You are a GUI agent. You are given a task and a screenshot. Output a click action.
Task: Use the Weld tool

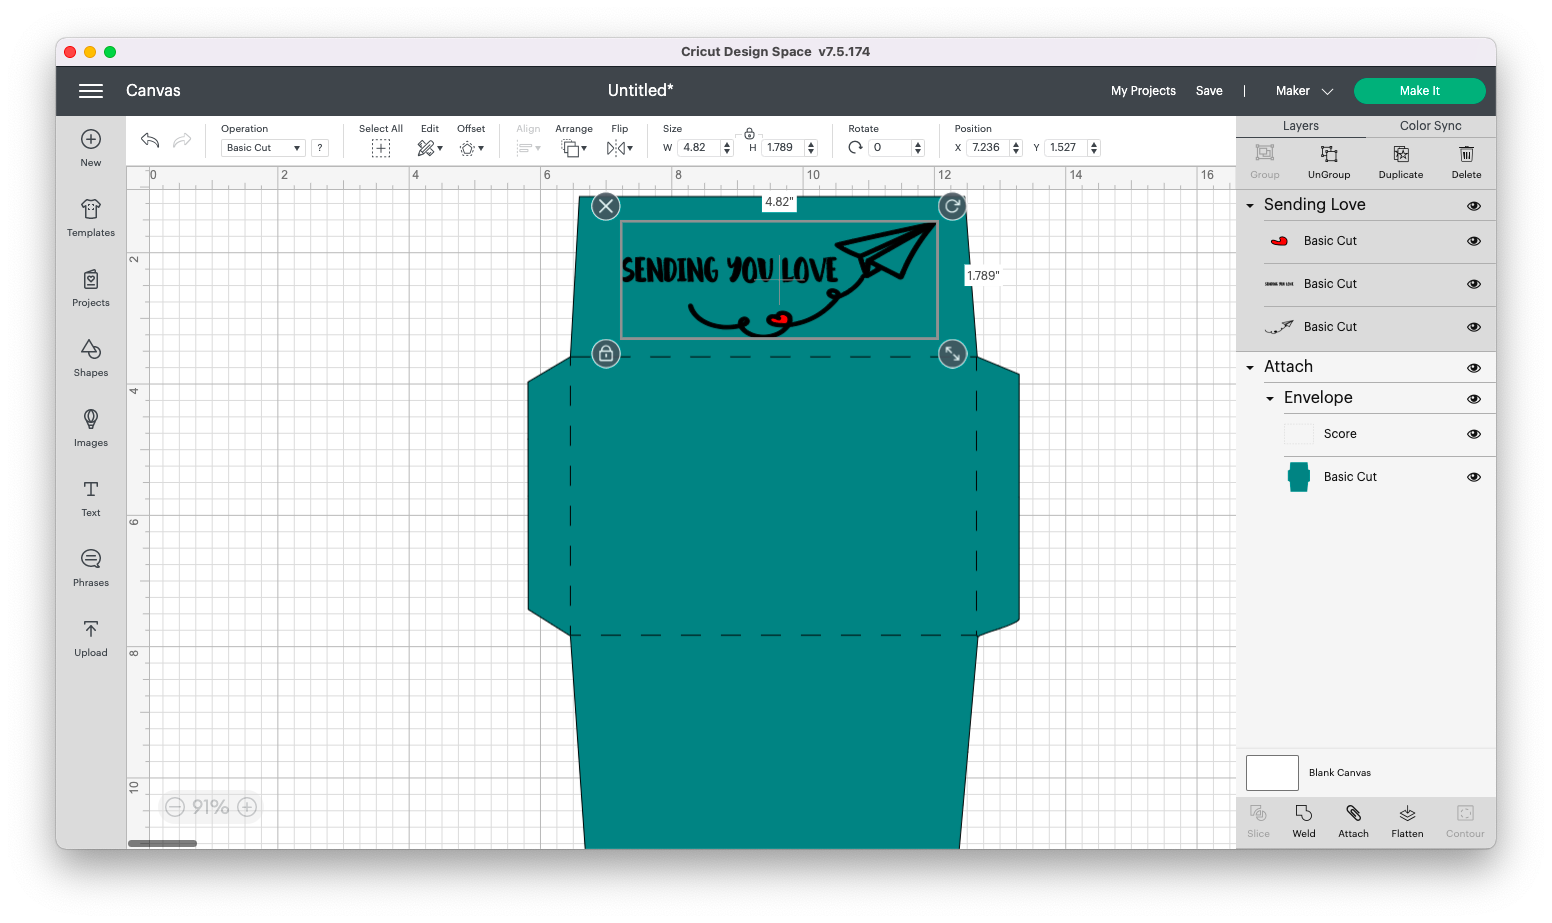[1303, 820]
